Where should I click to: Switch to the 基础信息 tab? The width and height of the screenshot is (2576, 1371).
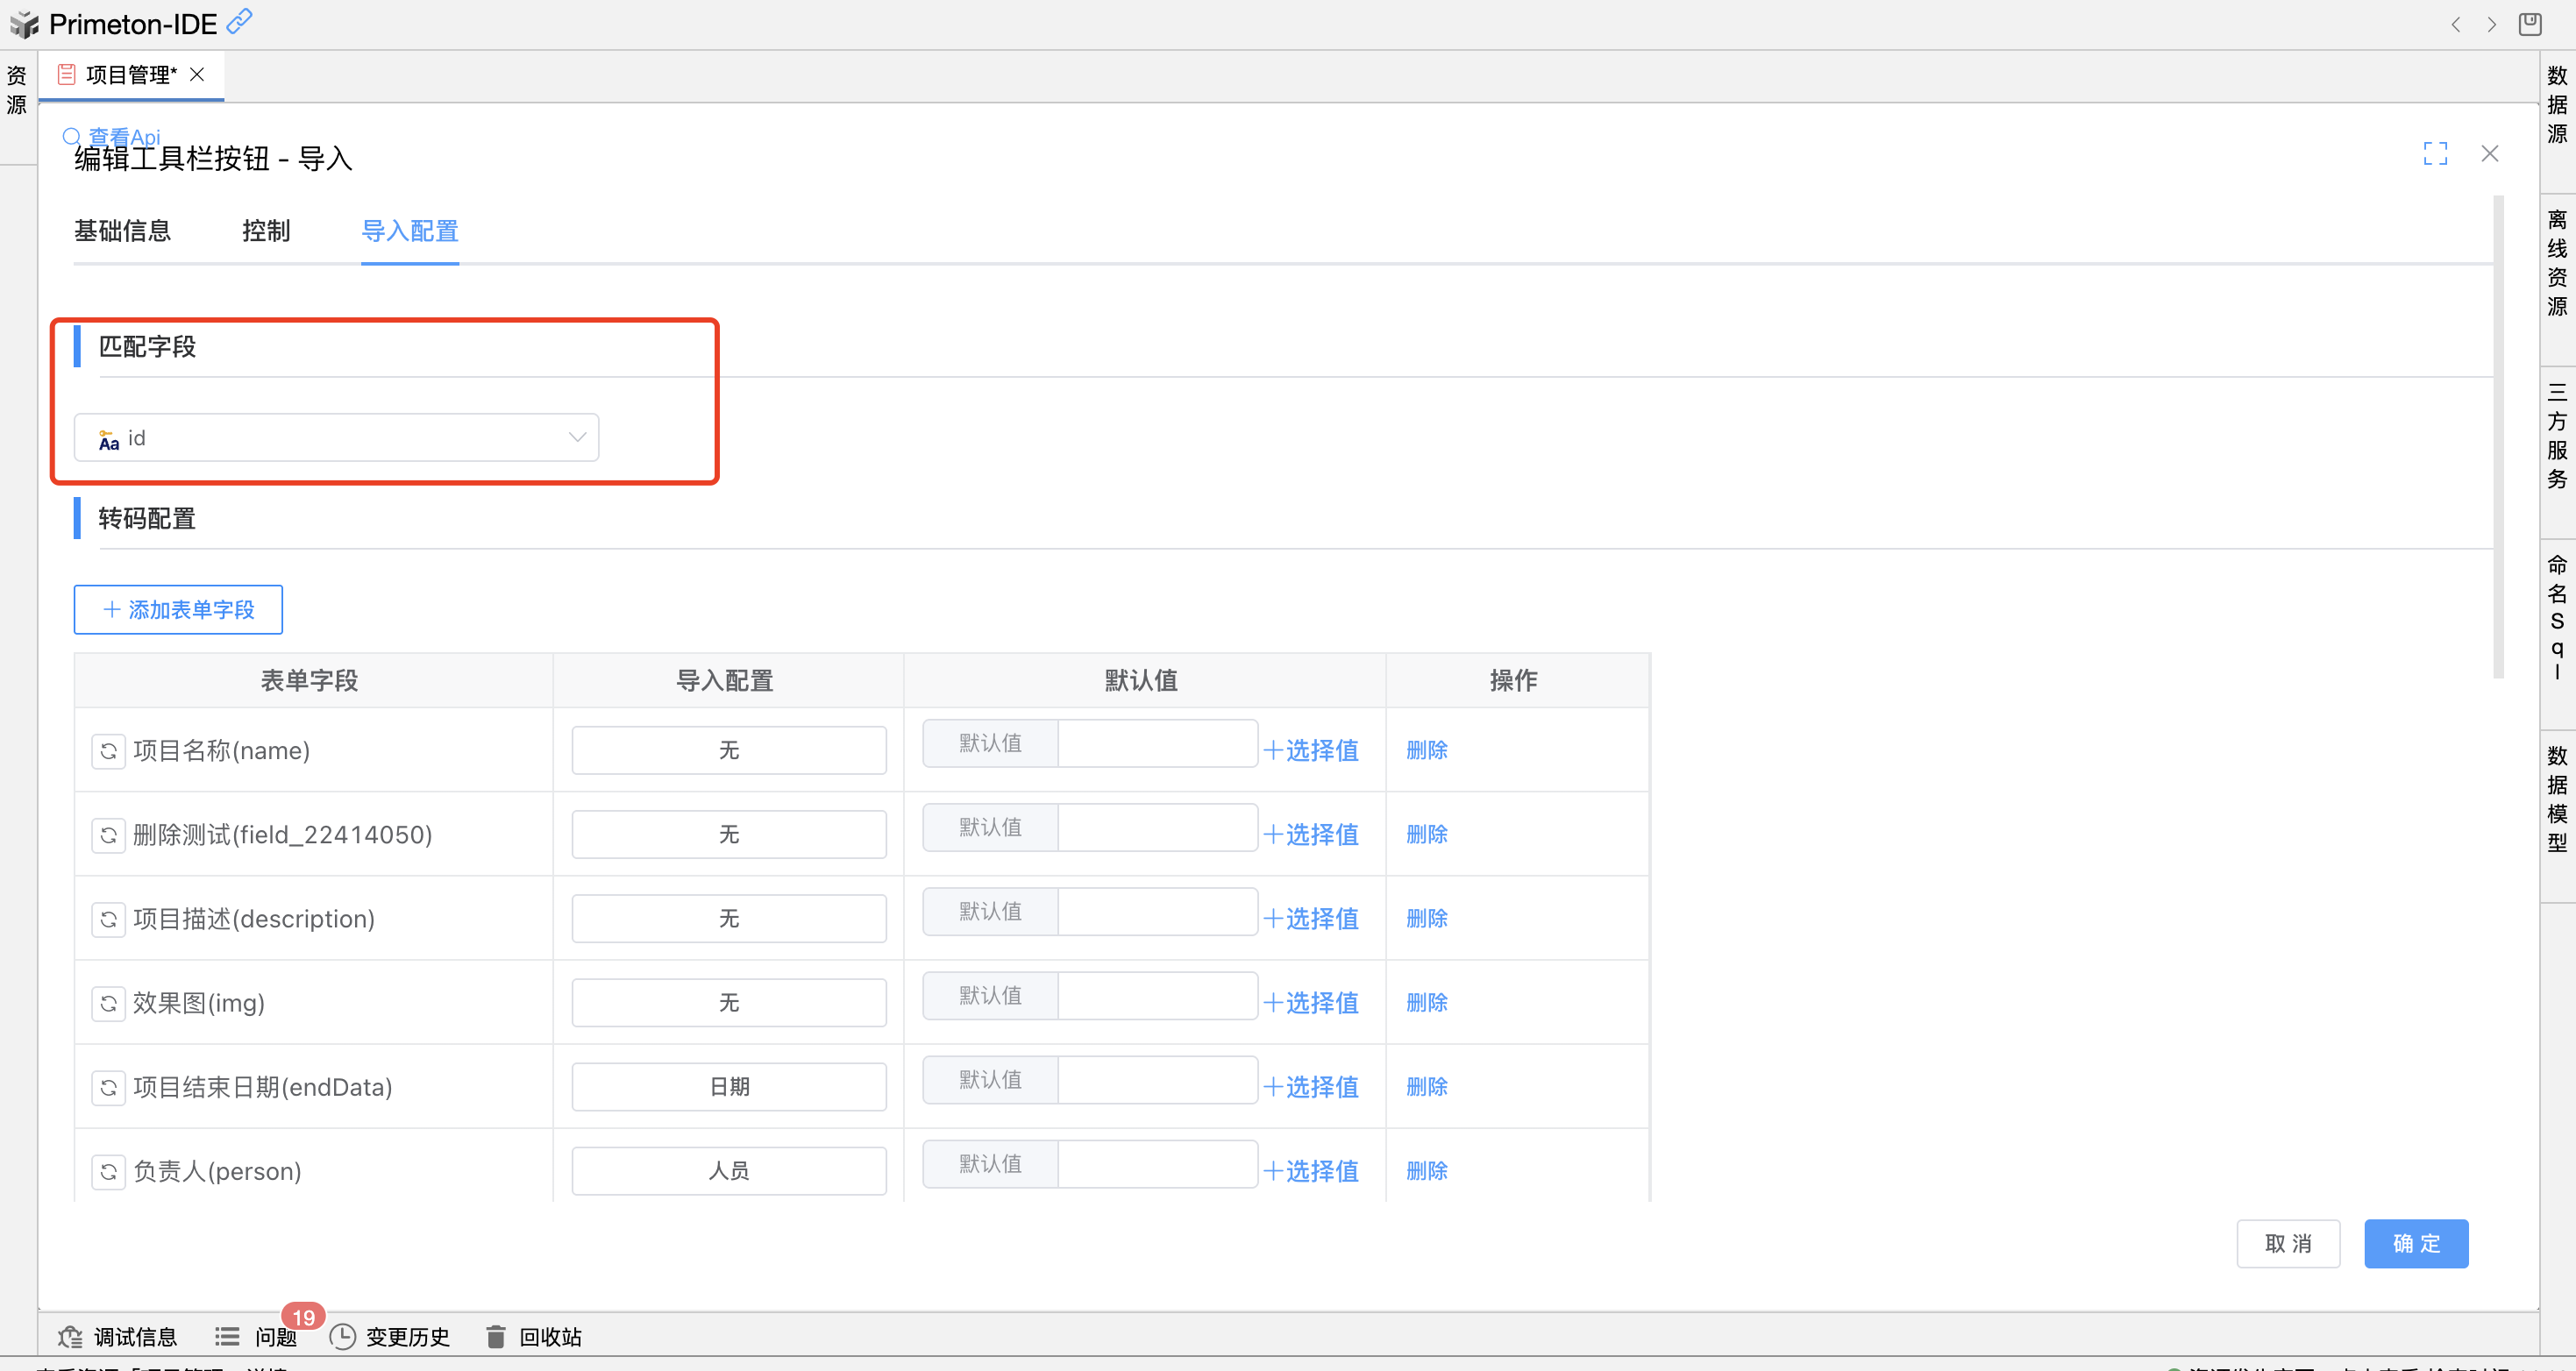(x=122, y=231)
